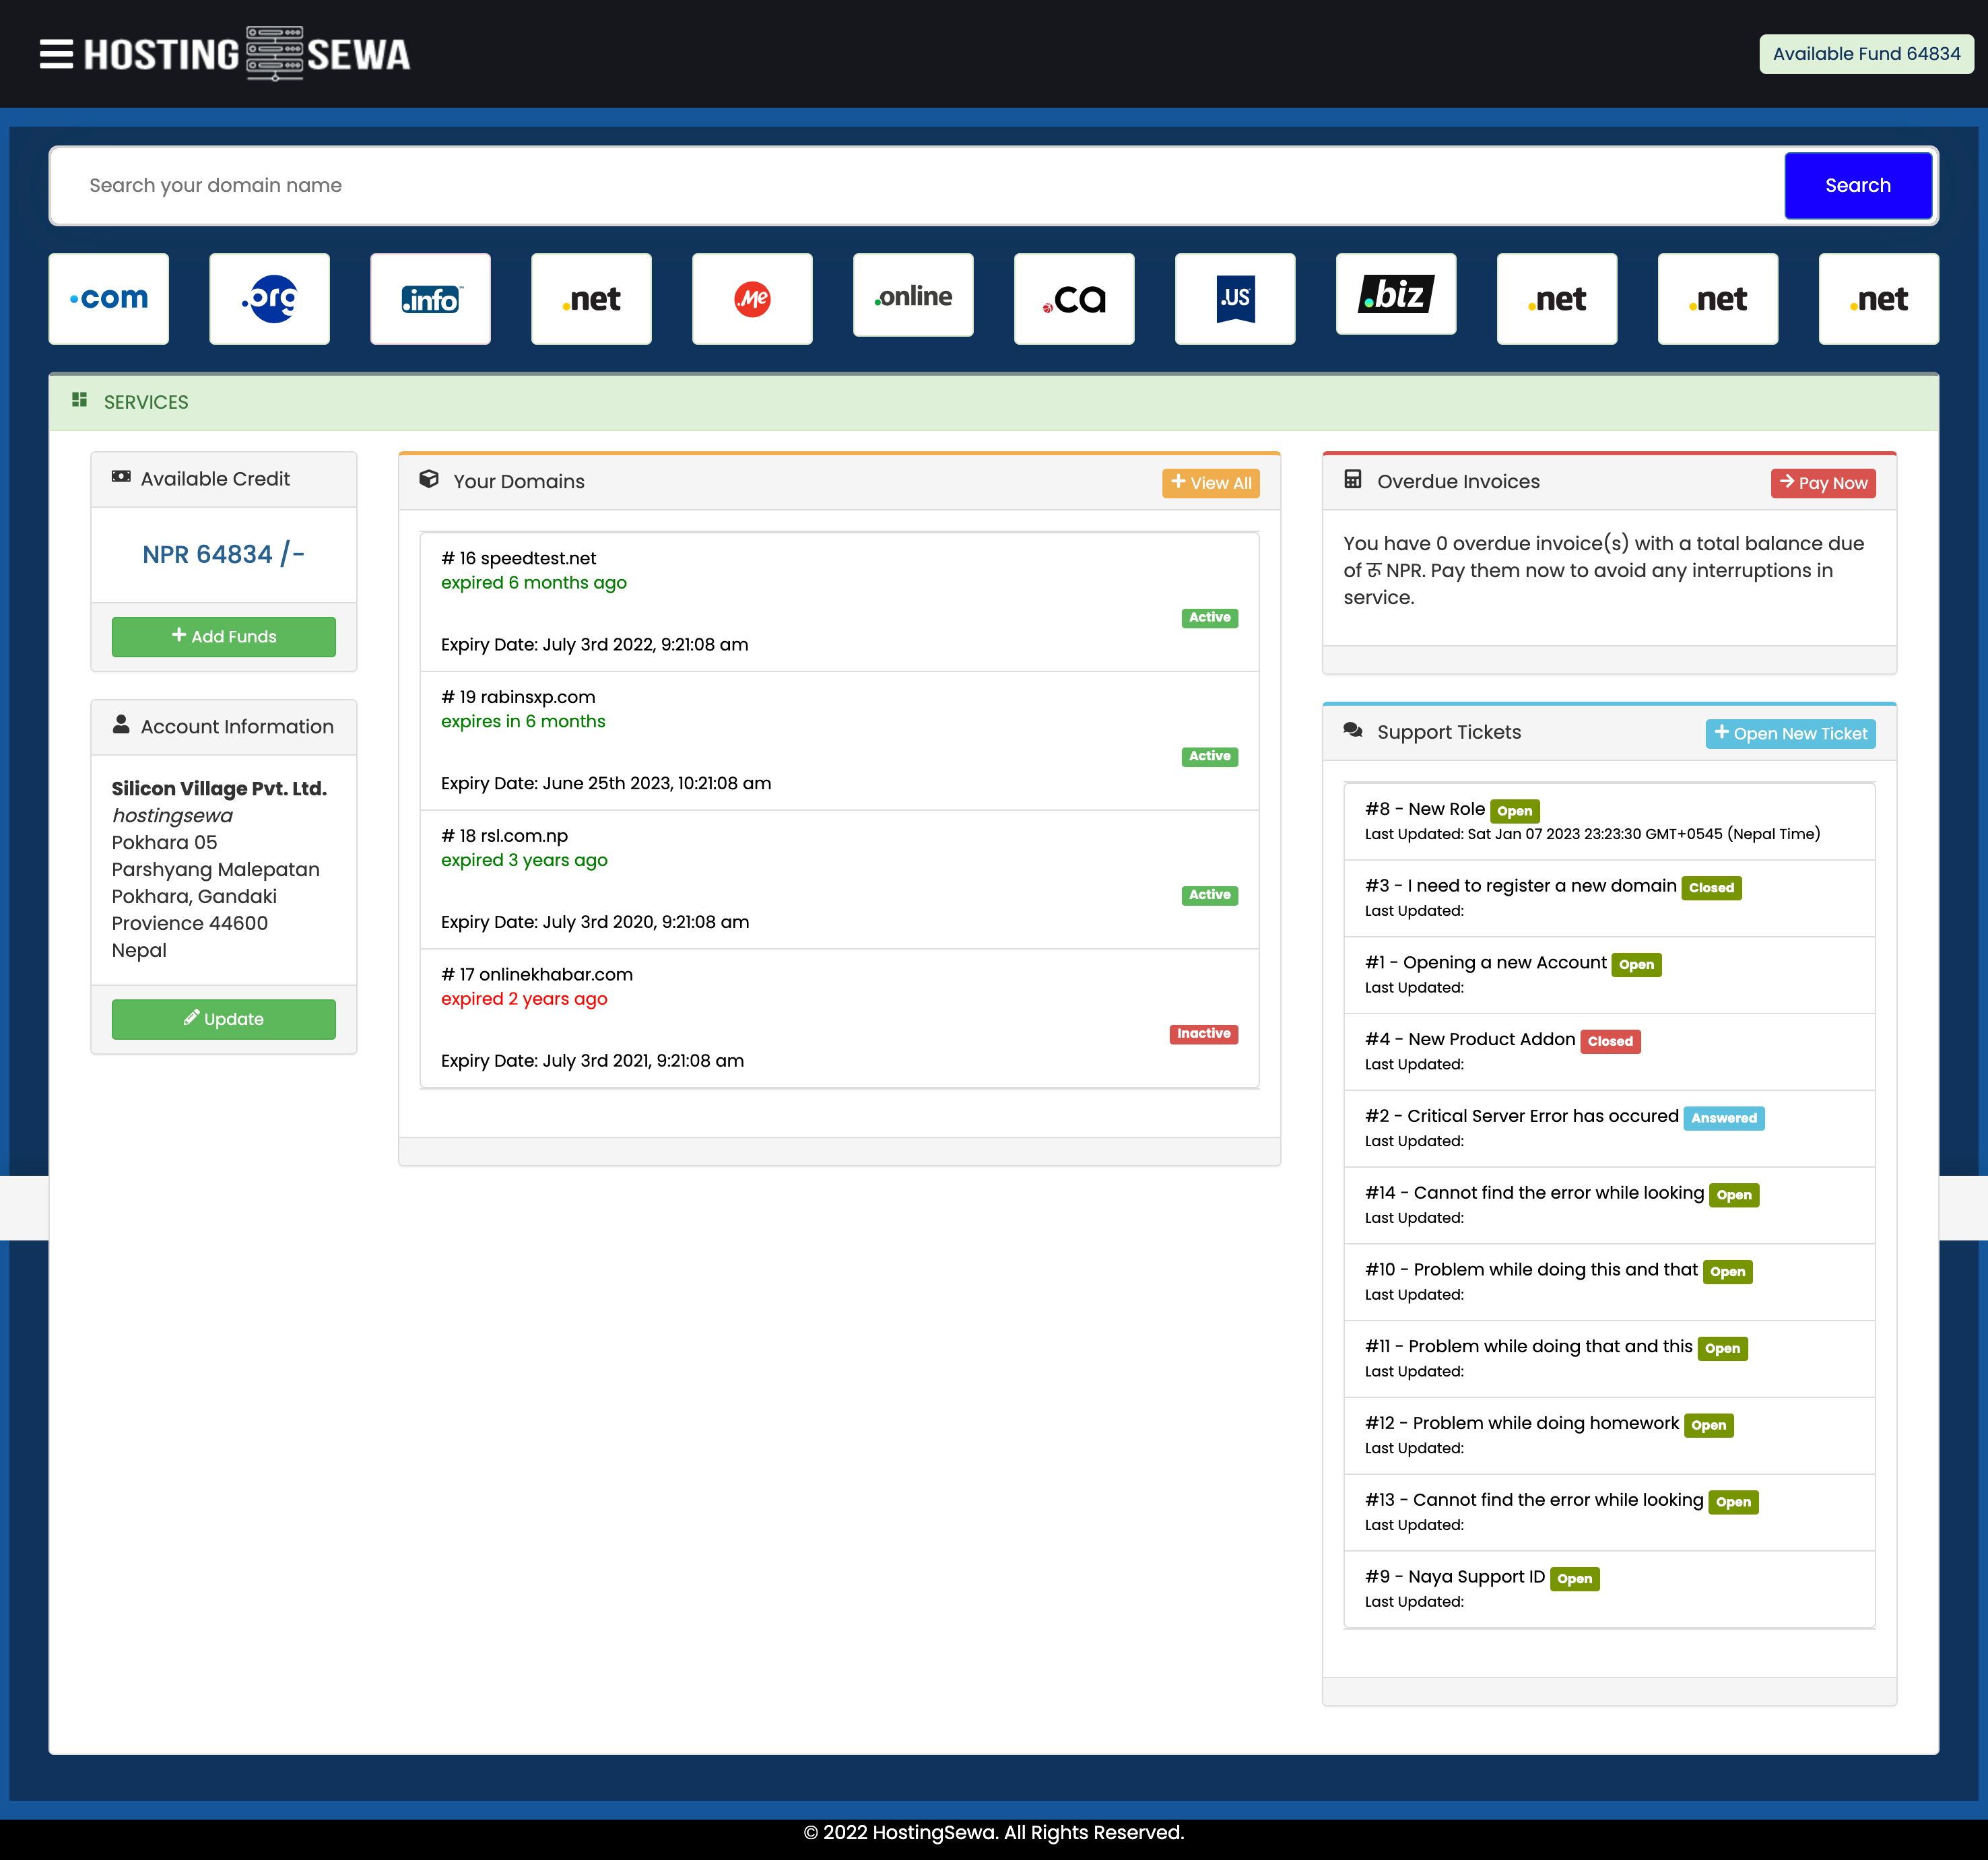
Task: Open New Ticket in Support Tickets
Action: click(x=1789, y=733)
